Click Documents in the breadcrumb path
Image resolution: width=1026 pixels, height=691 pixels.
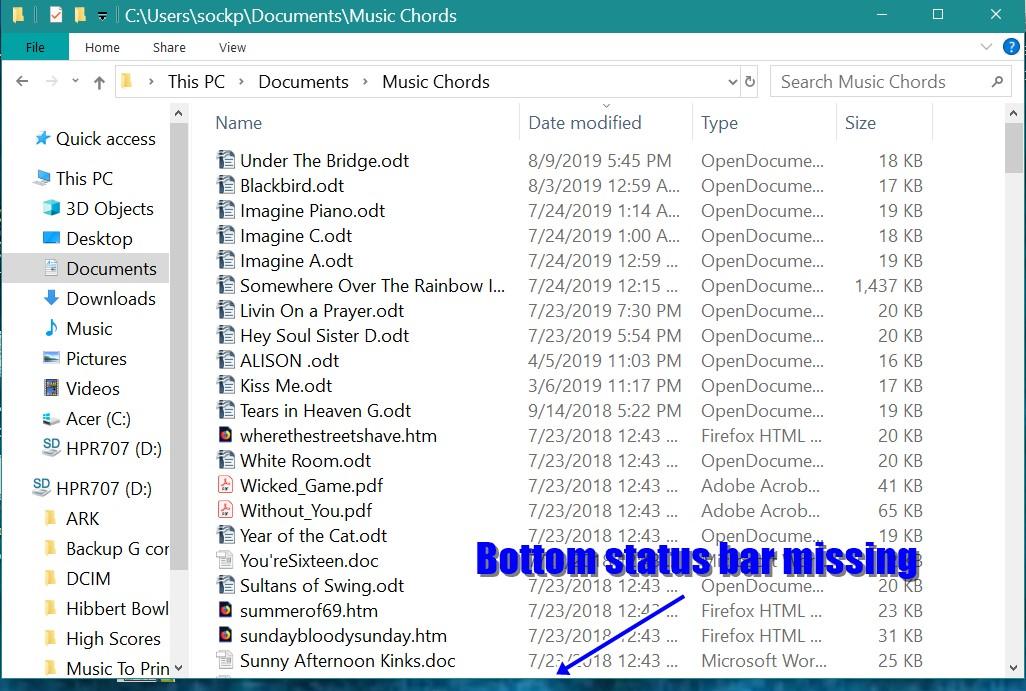coord(303,82)
